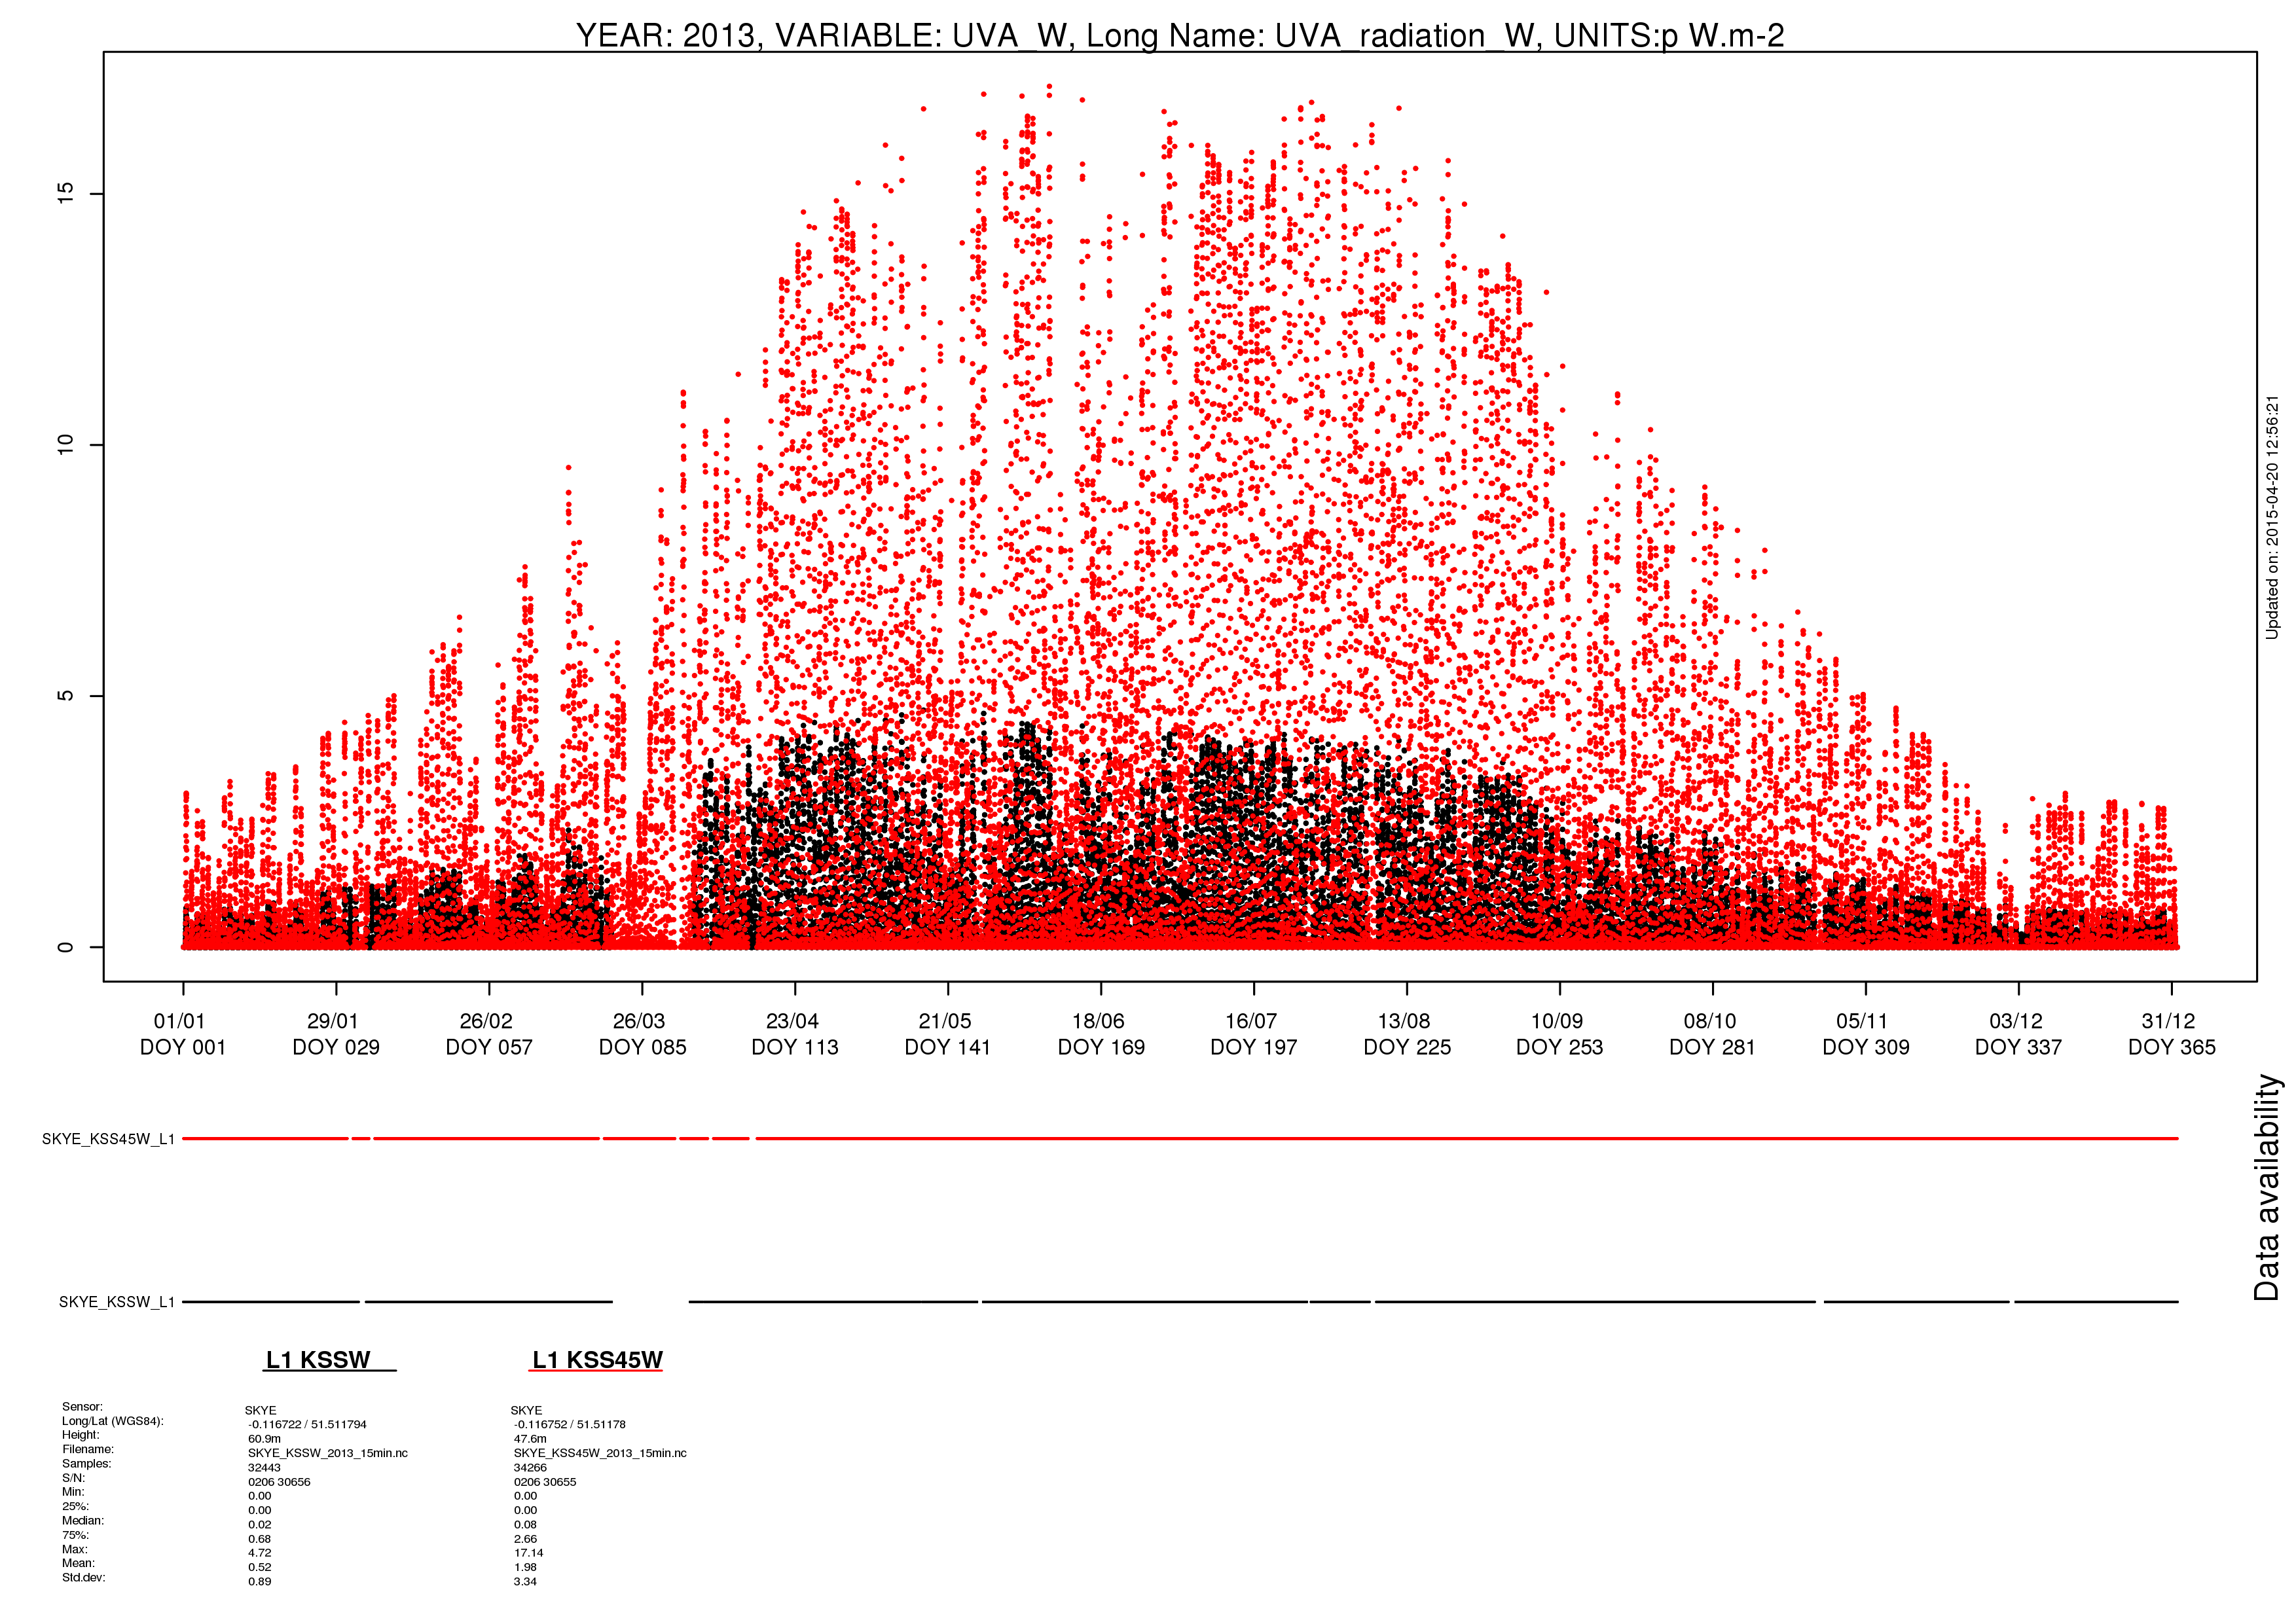Click the x-axis label "DOY 253"
2296x1624 pixels.
point(1560,1047)
